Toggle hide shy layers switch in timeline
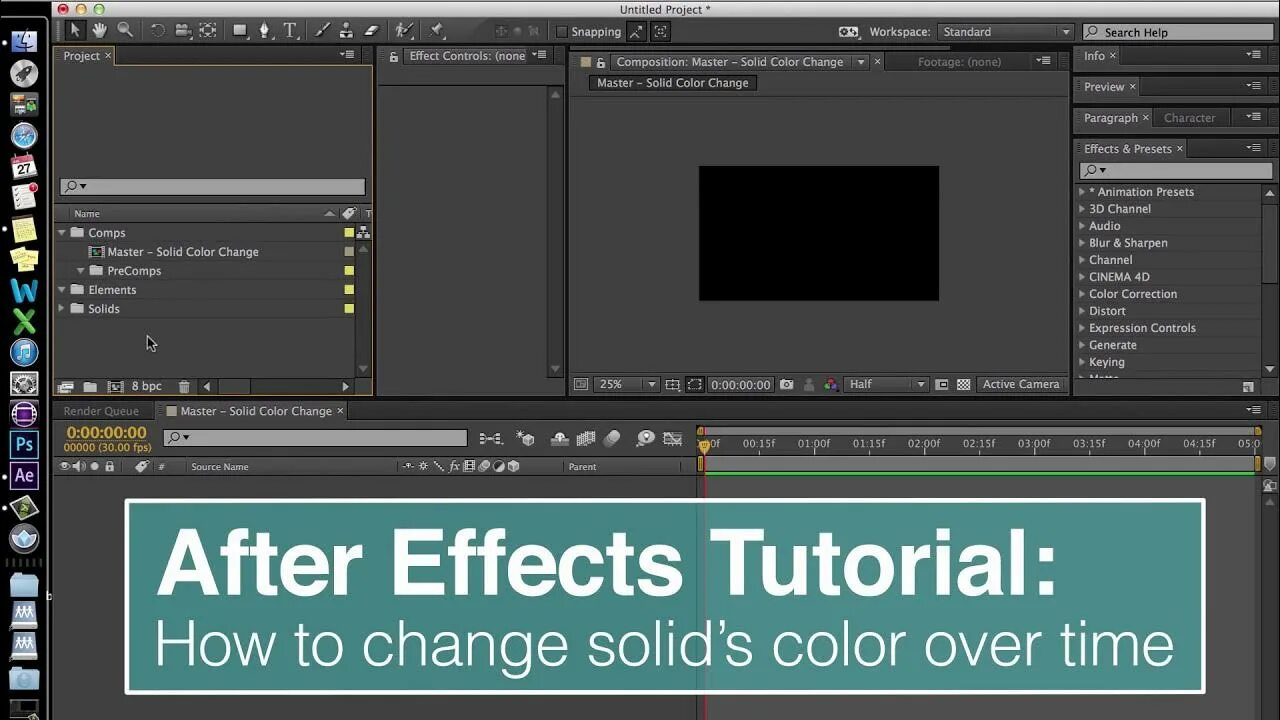 click(560, 438)
